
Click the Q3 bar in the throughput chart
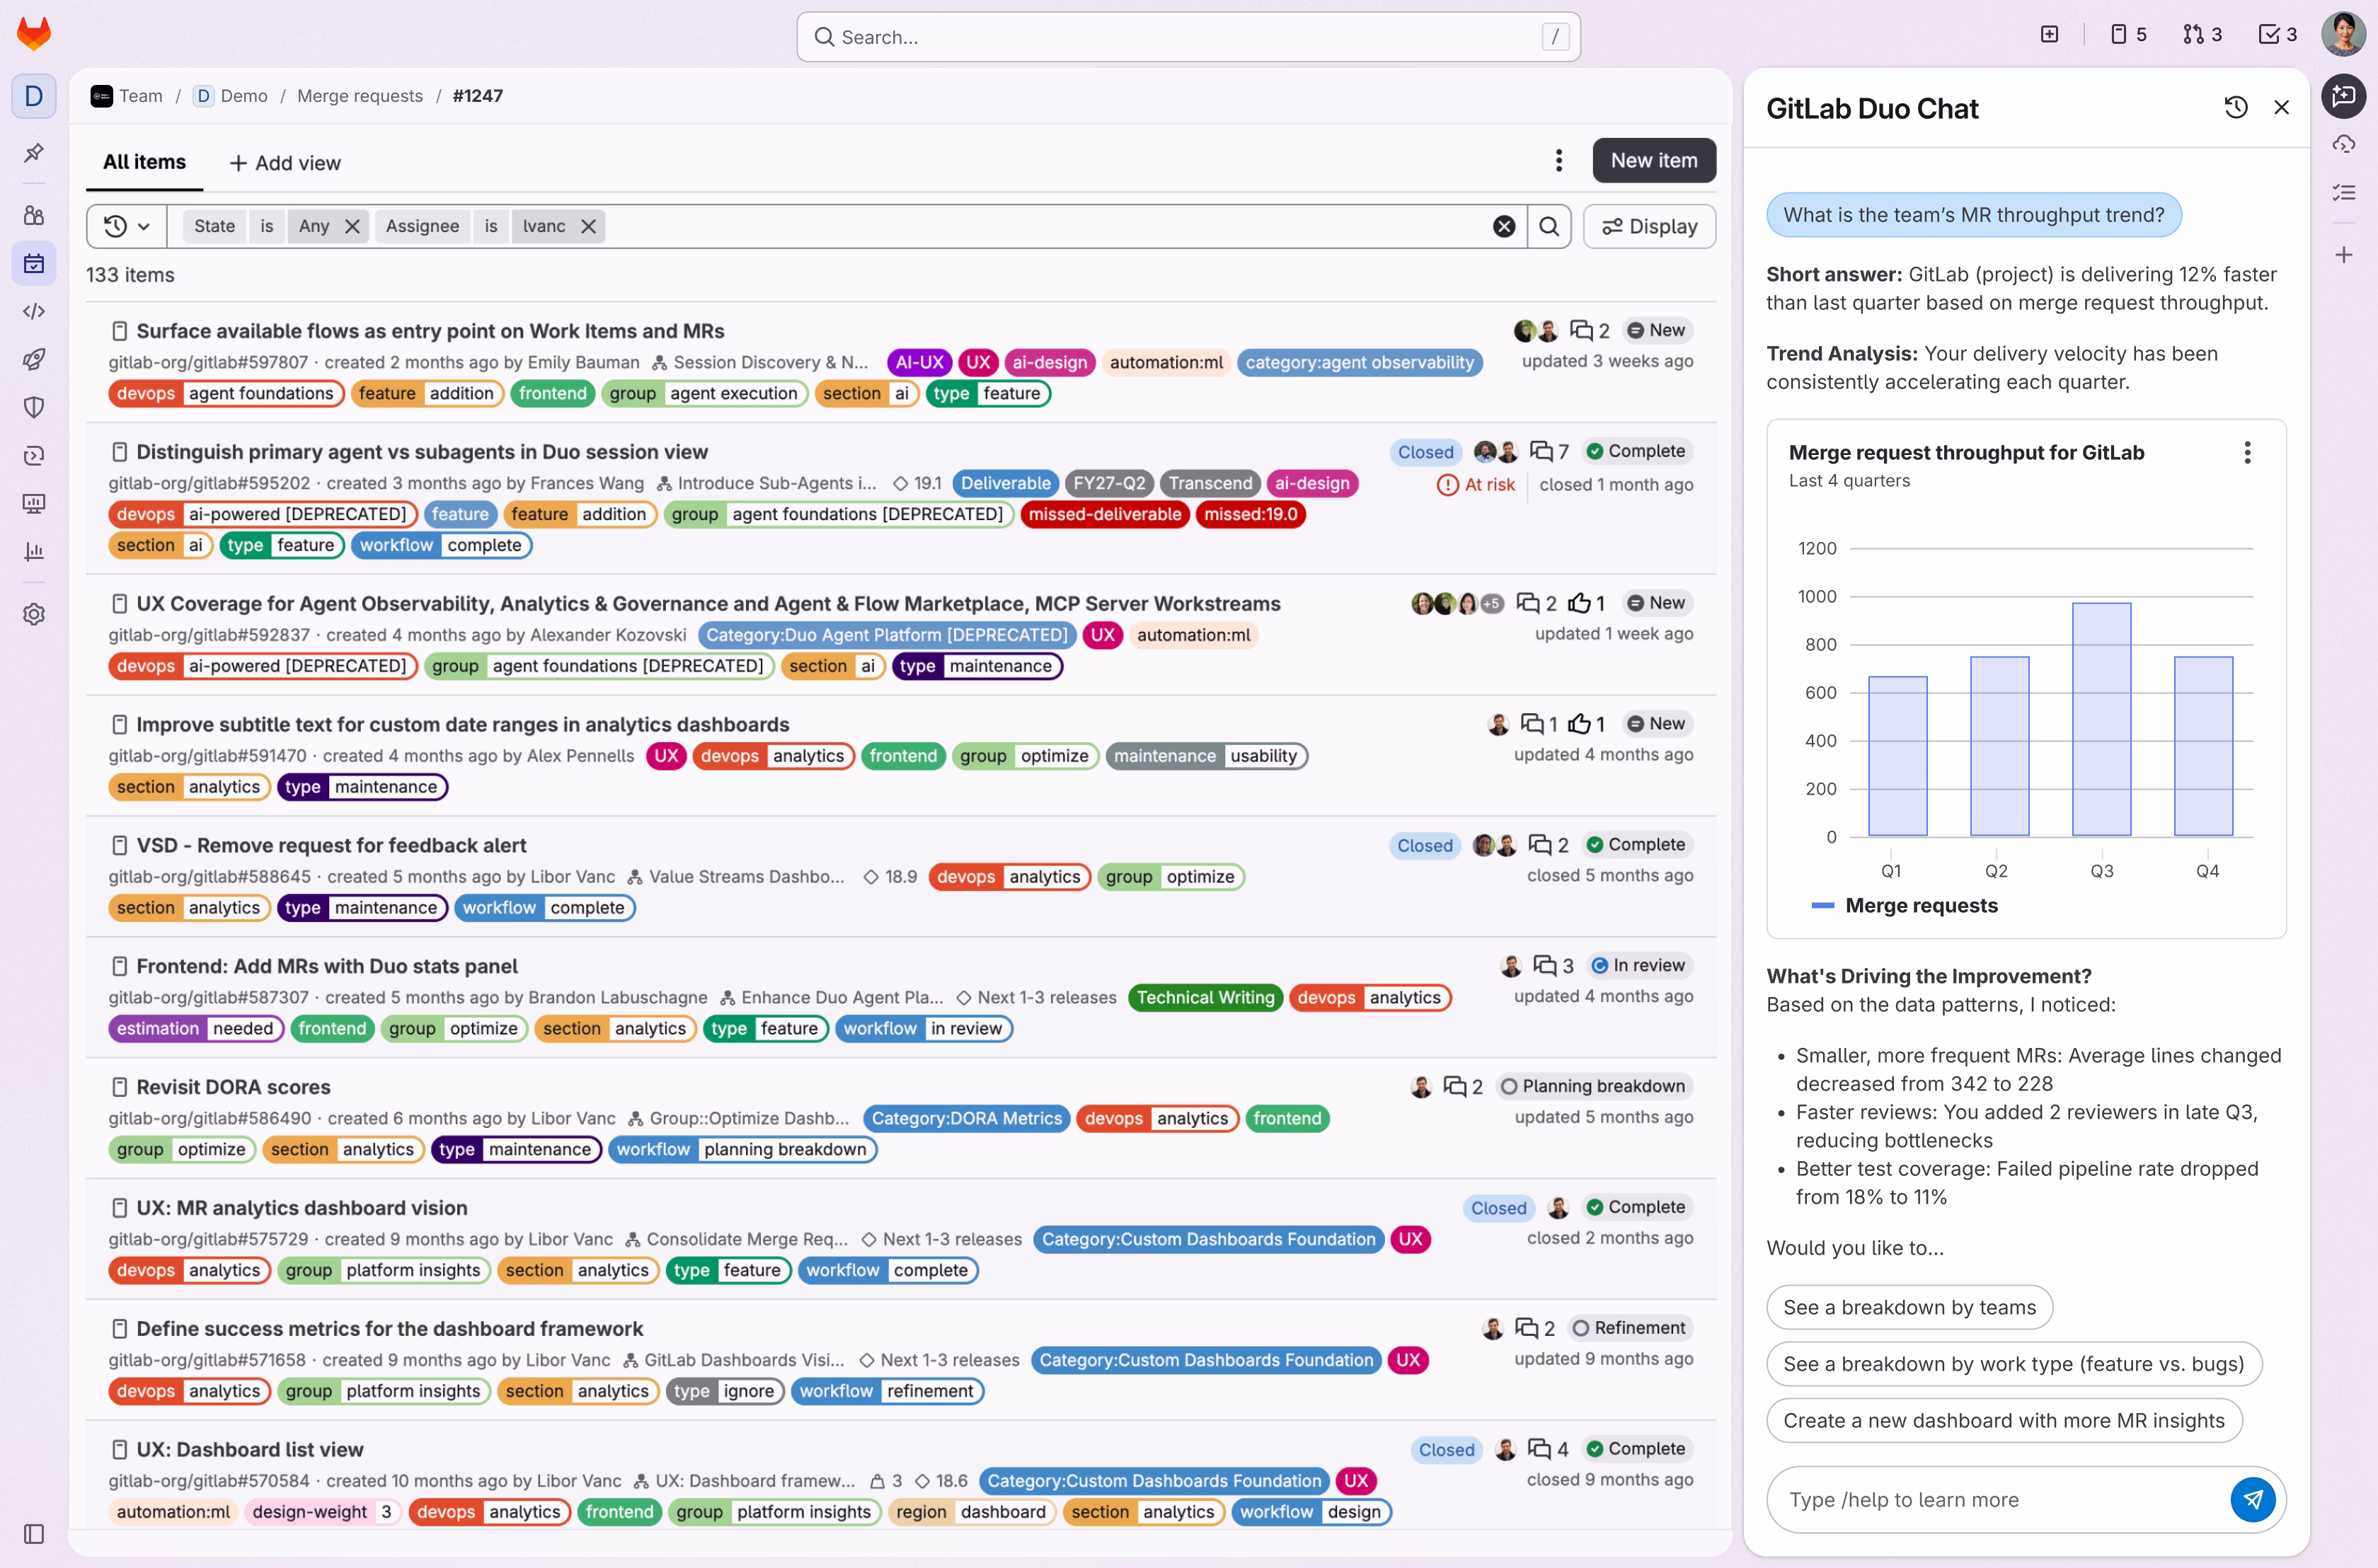click(2101, 719)
